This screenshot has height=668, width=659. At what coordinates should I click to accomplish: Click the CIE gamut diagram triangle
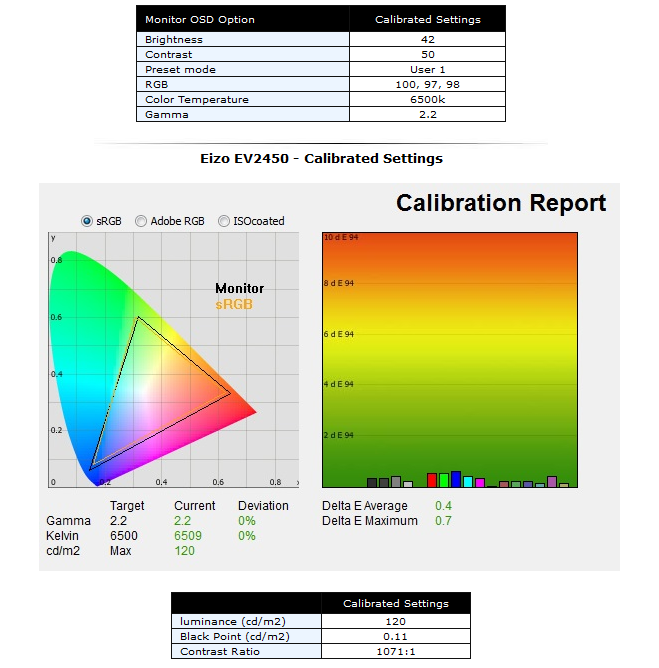click(x=160, y=393)
